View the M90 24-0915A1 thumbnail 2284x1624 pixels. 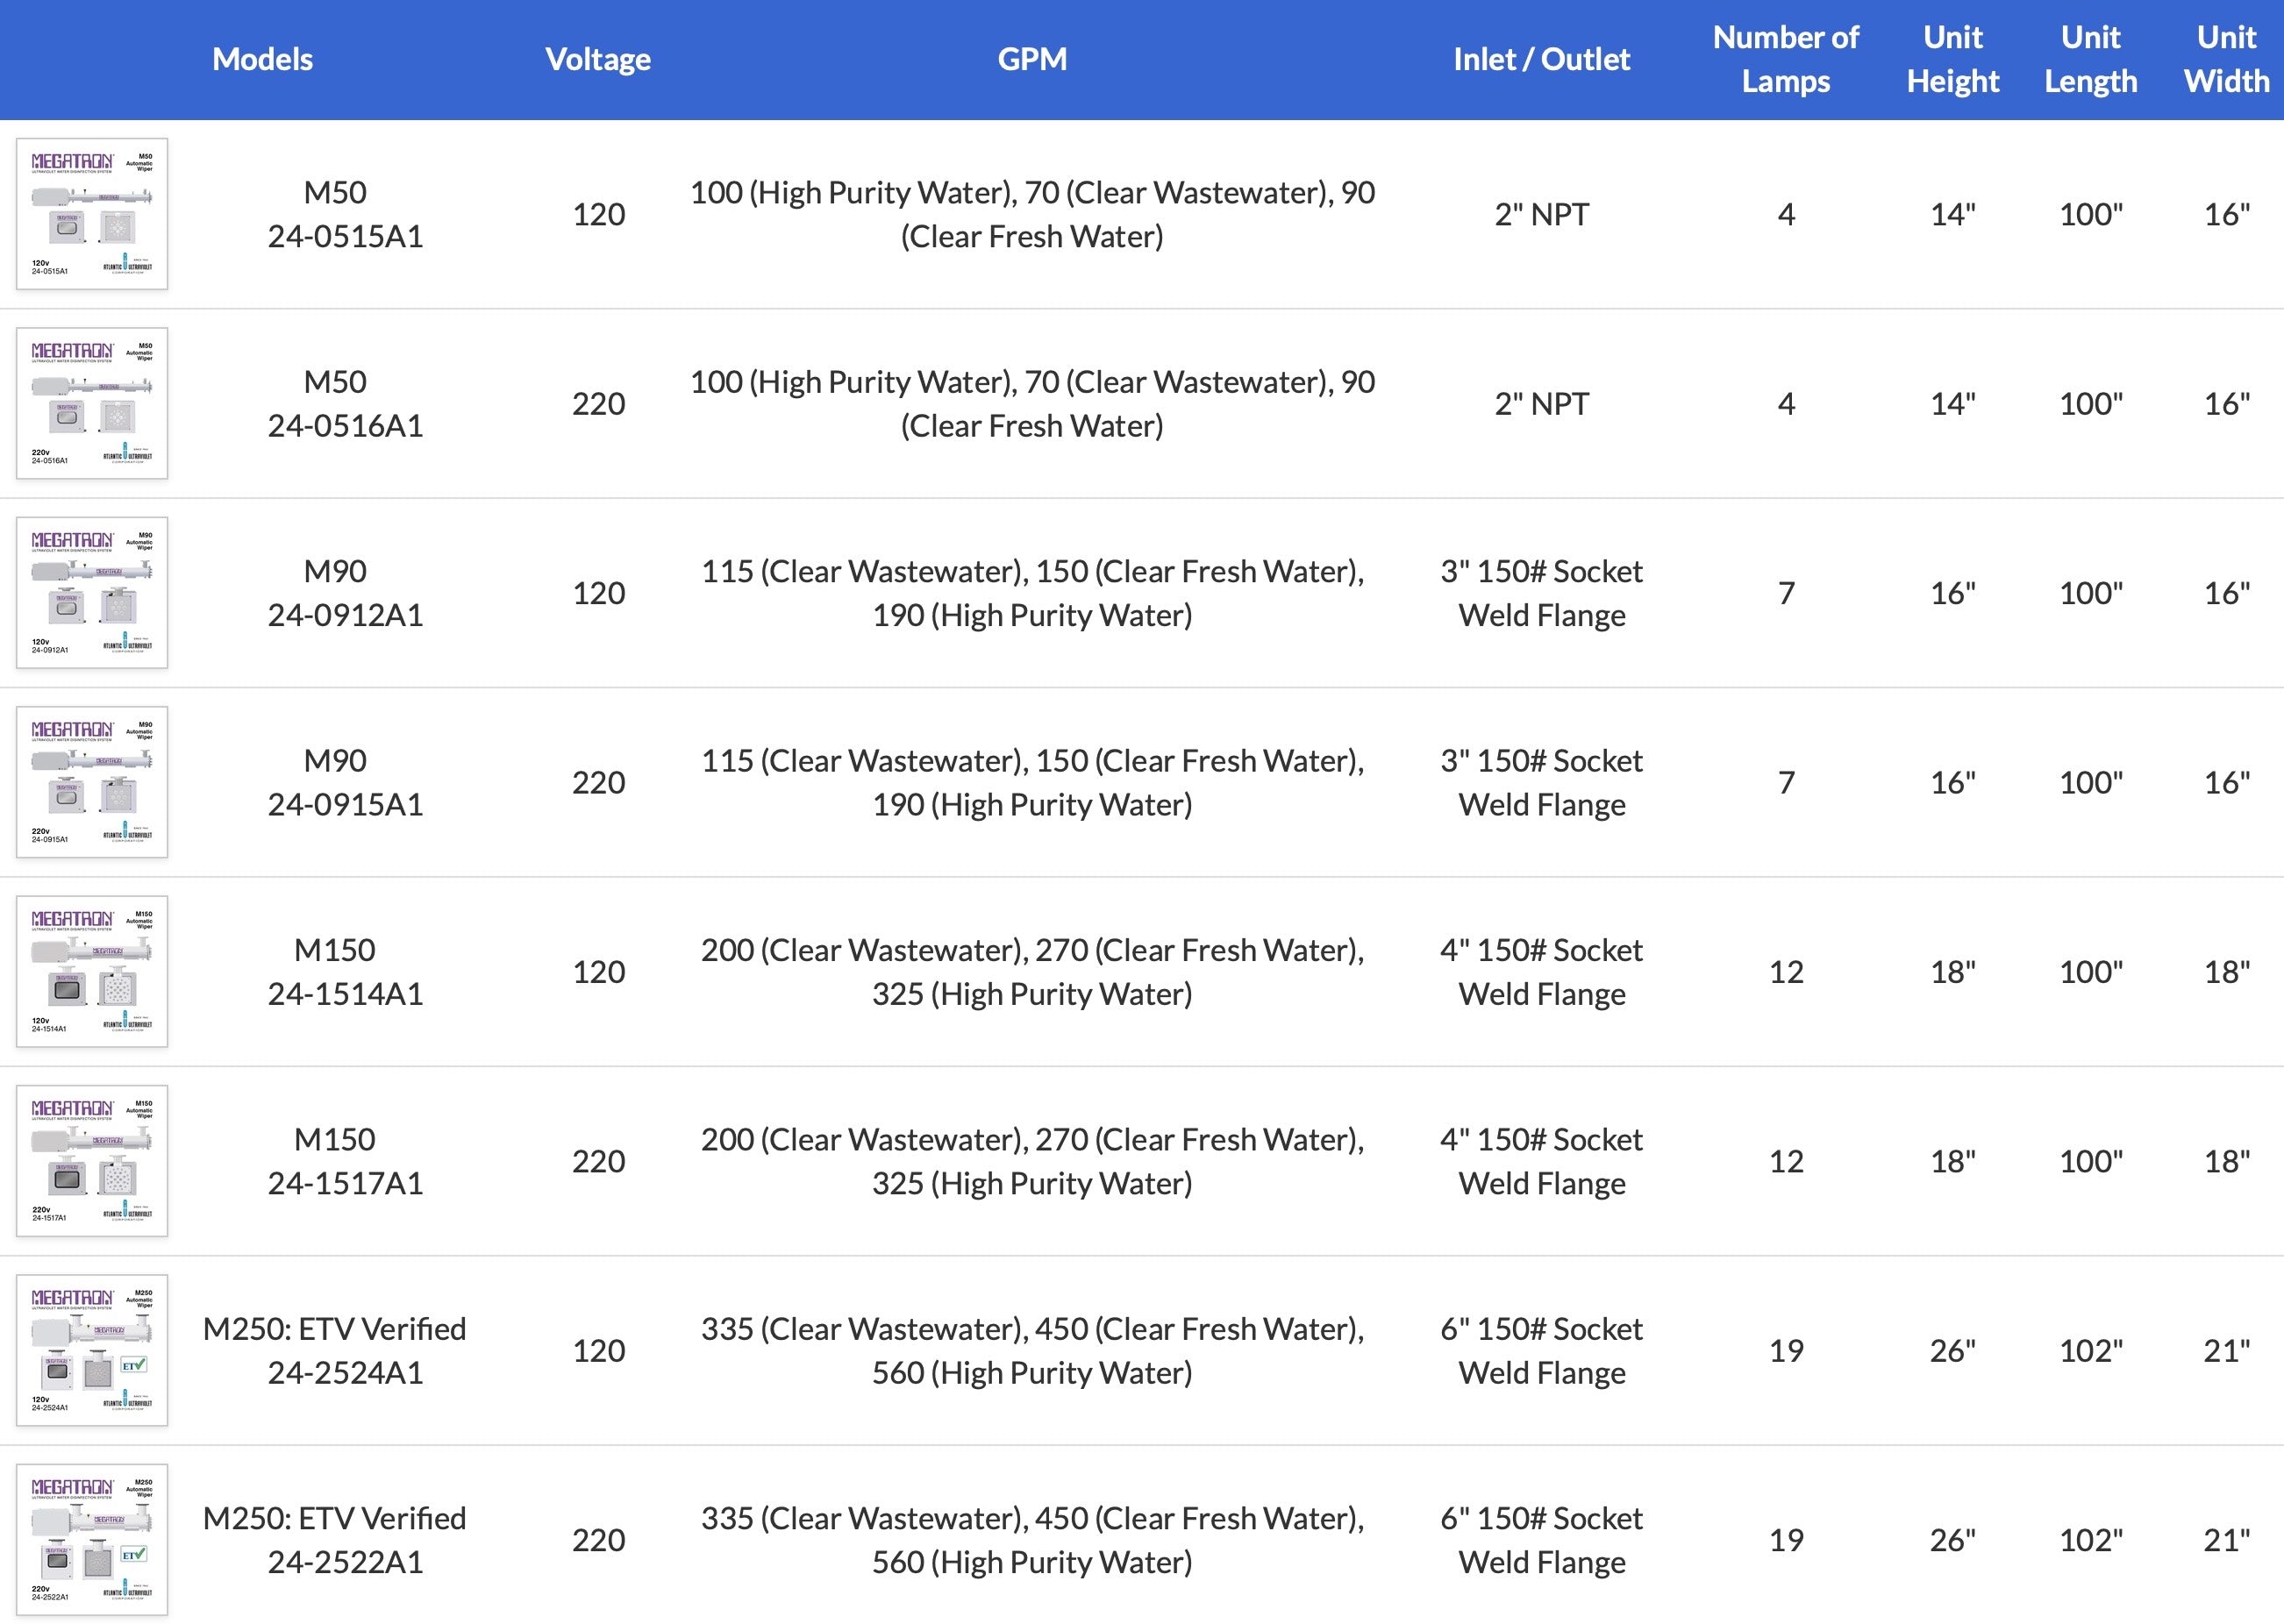click(92, 782)
